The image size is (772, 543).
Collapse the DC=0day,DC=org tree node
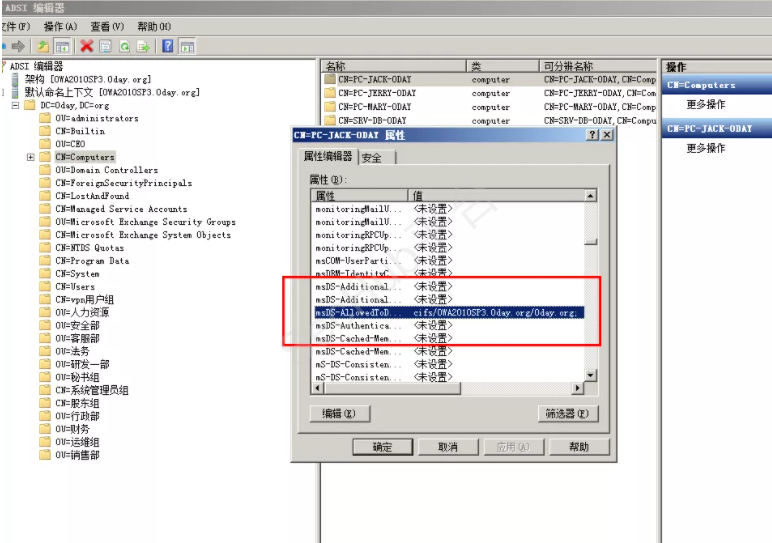click(x=17, y=105)
